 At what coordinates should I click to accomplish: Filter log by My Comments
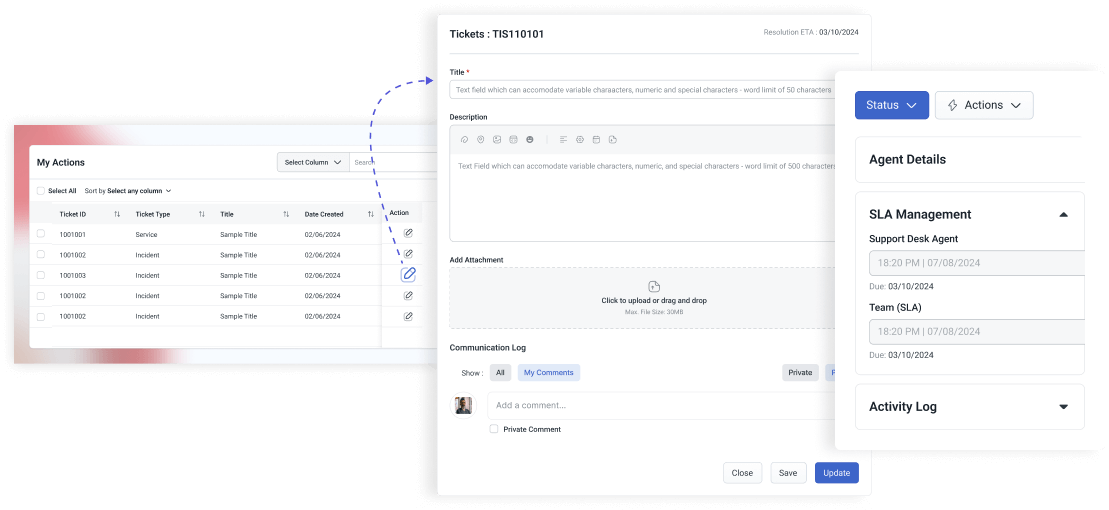click(548, 372)
